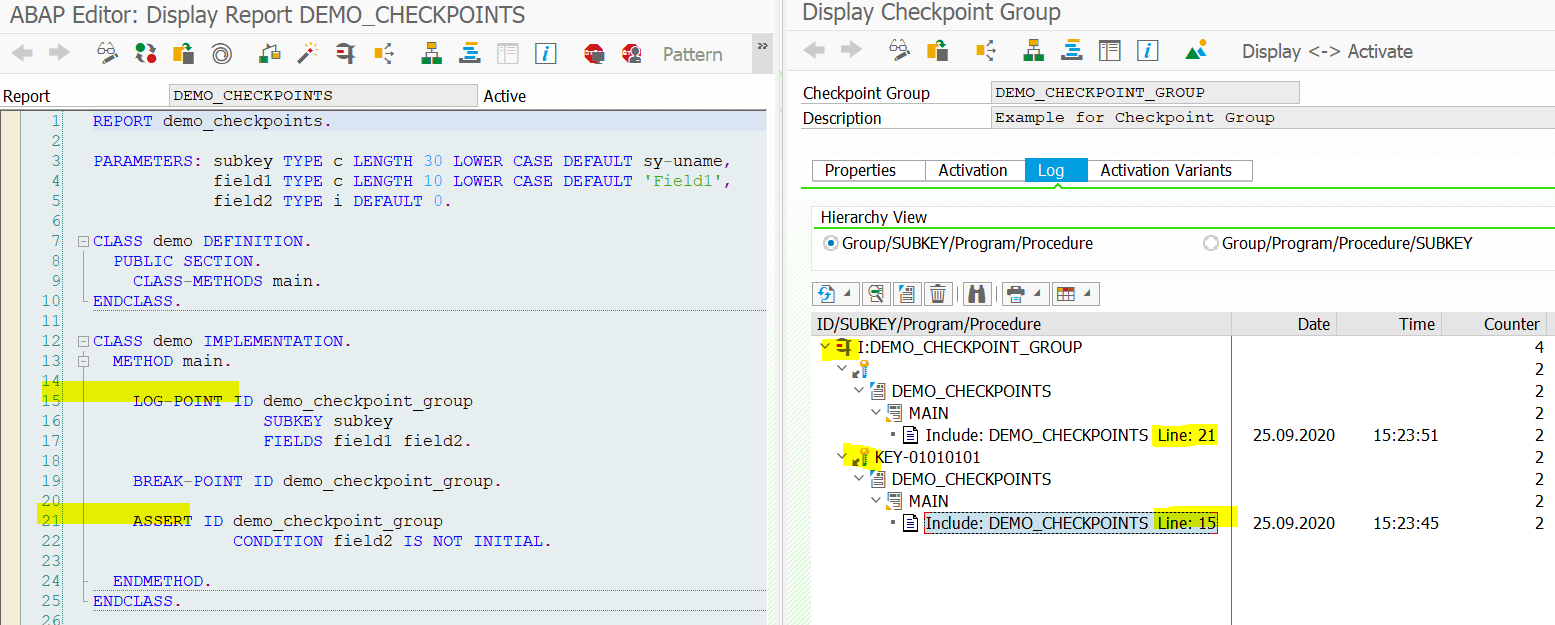Screen dimensions: 1555x625
Task: Click the Activate magic wand icon
Action: click(307, 53)
